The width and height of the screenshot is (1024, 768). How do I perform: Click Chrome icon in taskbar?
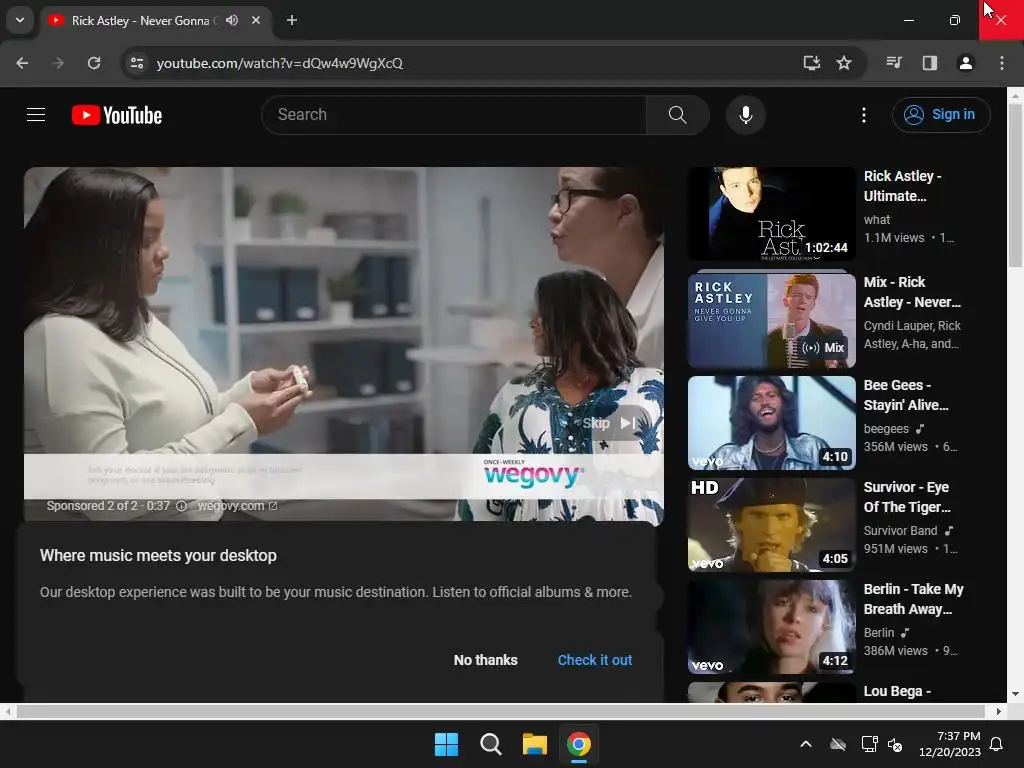(x=579, y=744)
